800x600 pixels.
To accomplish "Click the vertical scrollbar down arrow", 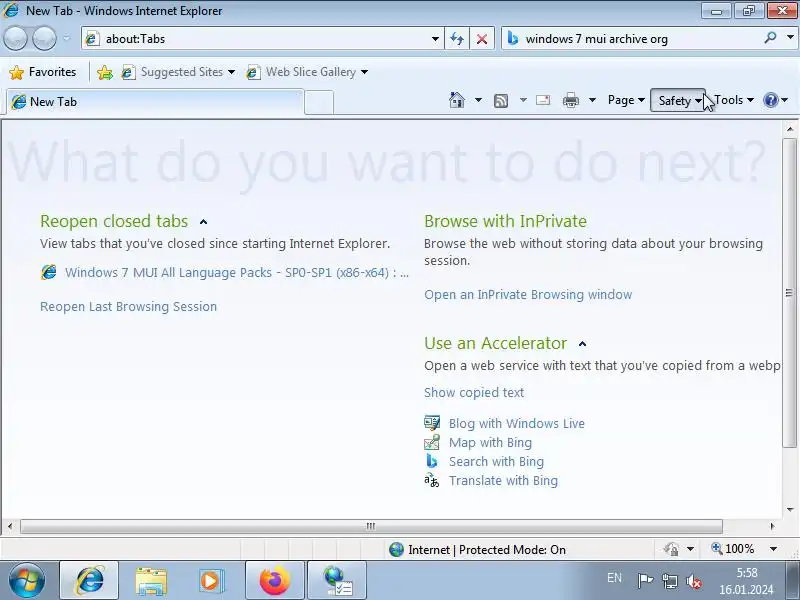I will pyautogui.click(x=790, y=510).
